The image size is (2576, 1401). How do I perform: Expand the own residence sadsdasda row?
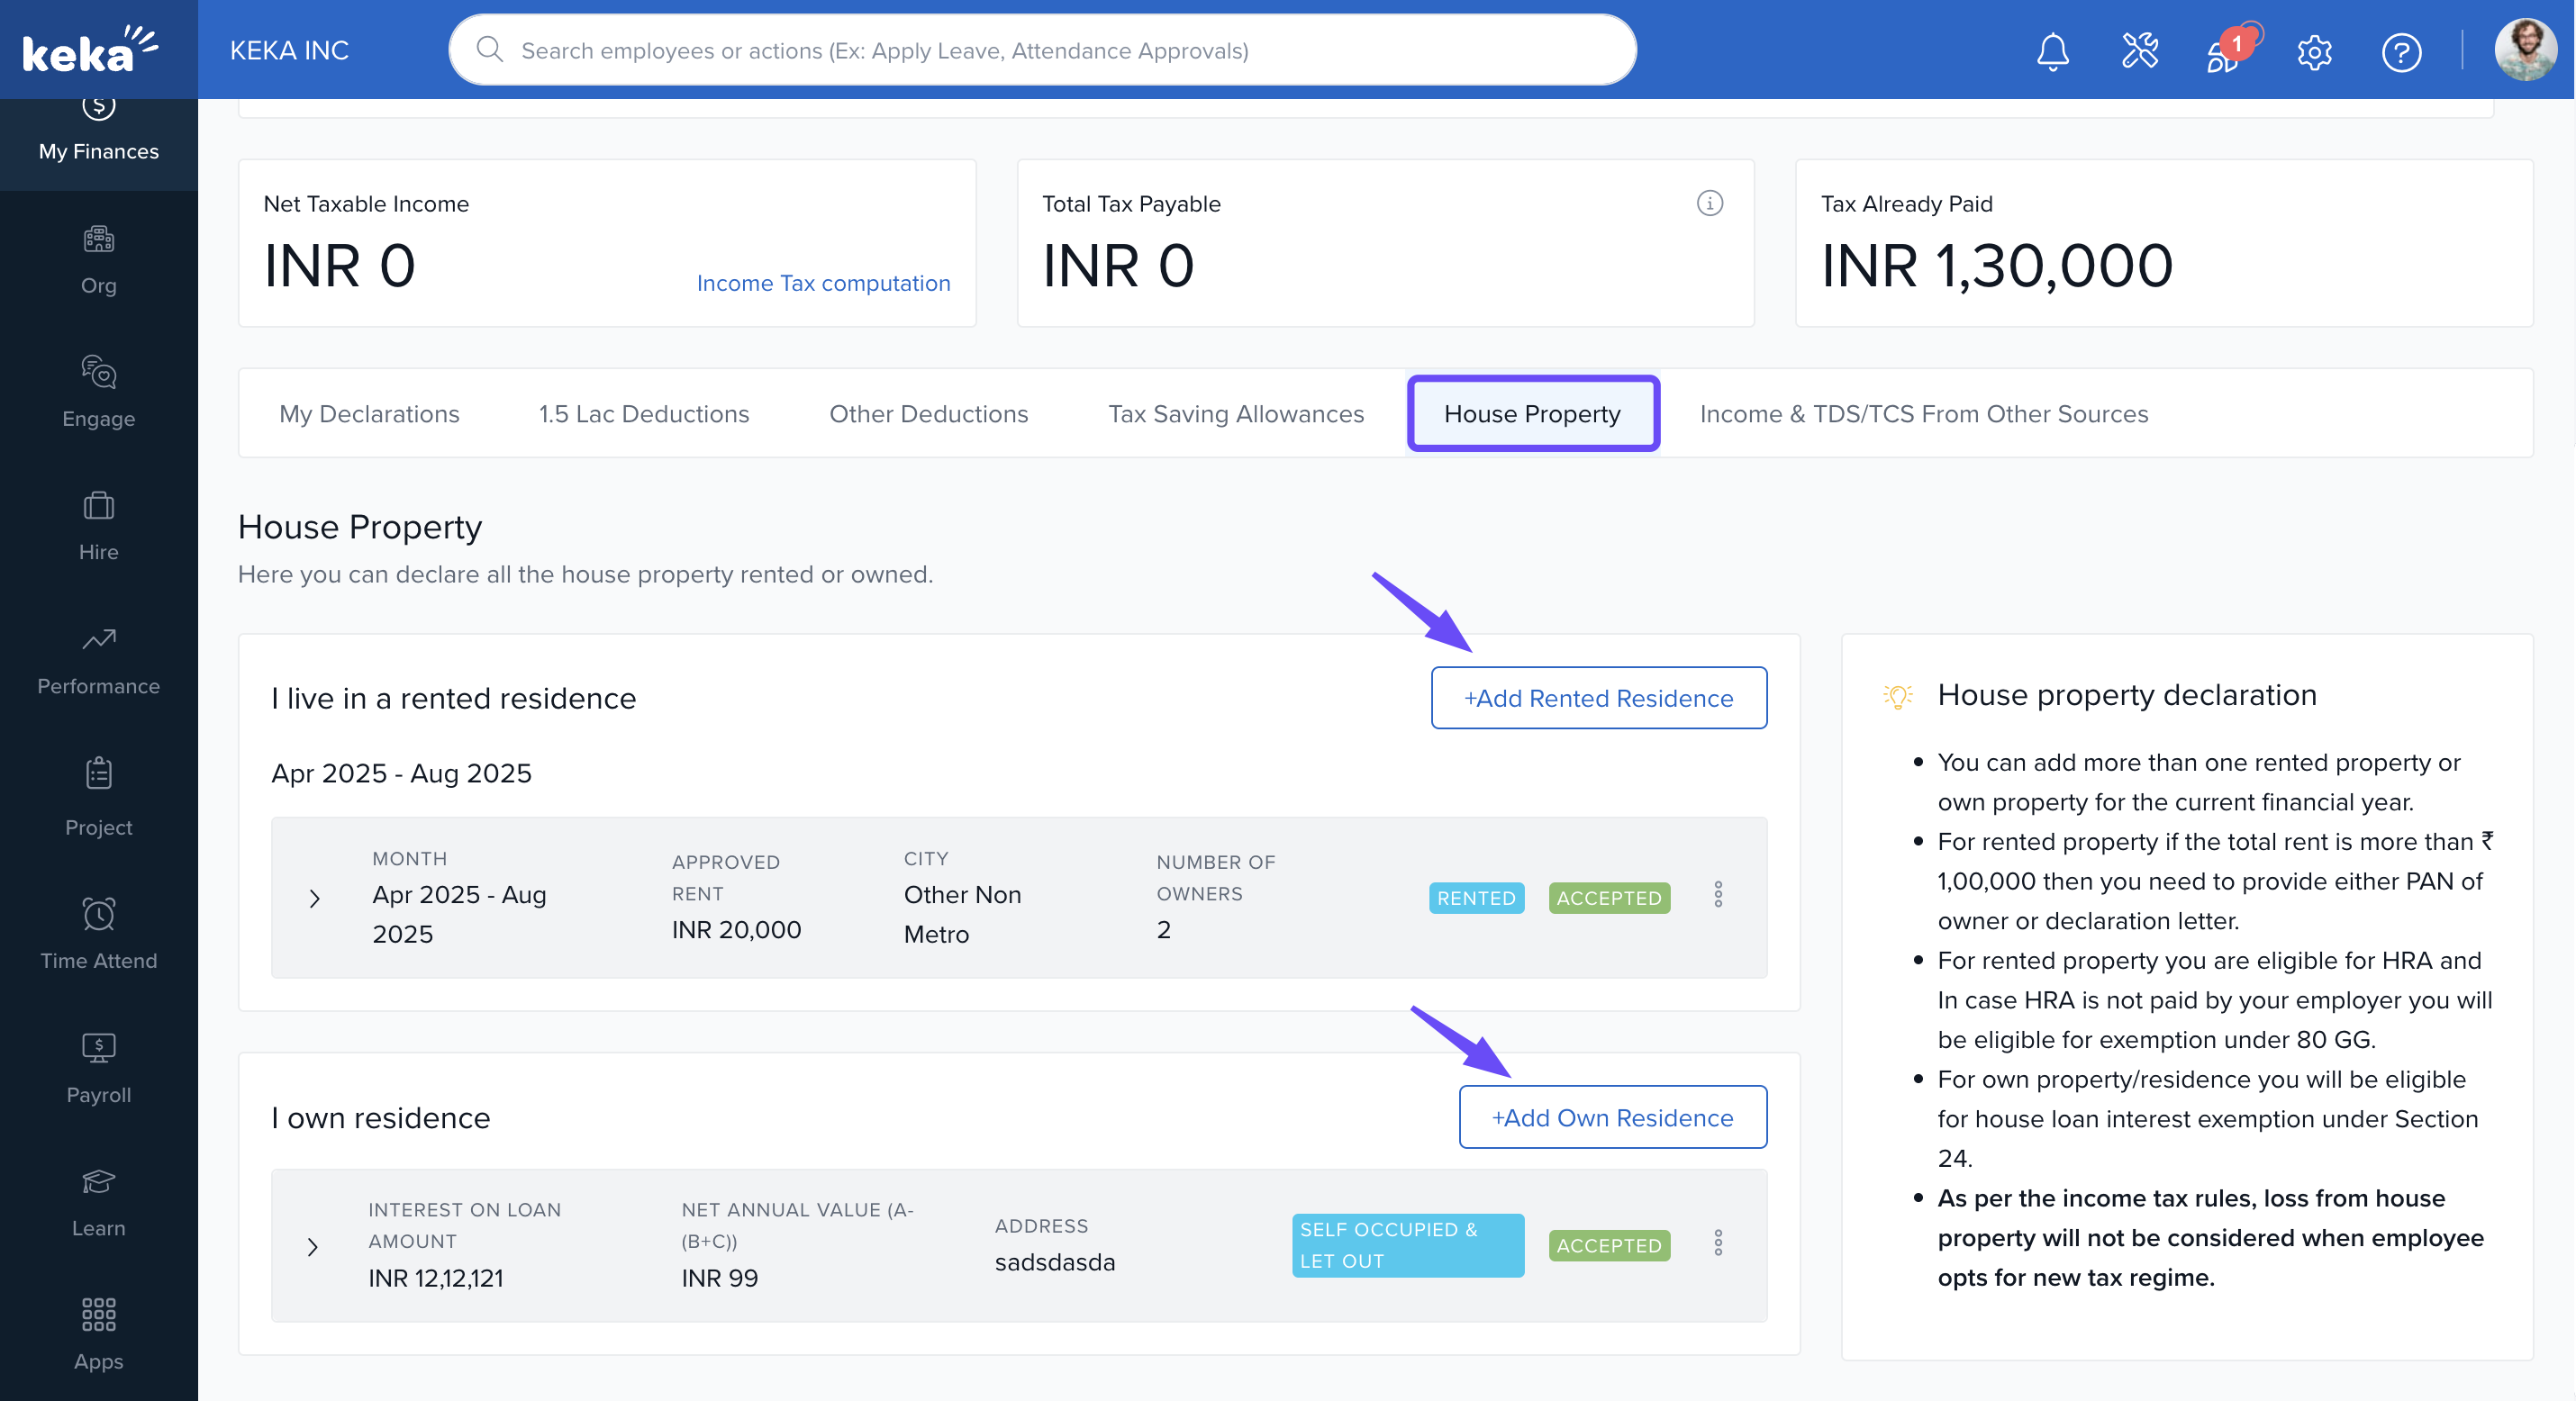point(313,1246)
